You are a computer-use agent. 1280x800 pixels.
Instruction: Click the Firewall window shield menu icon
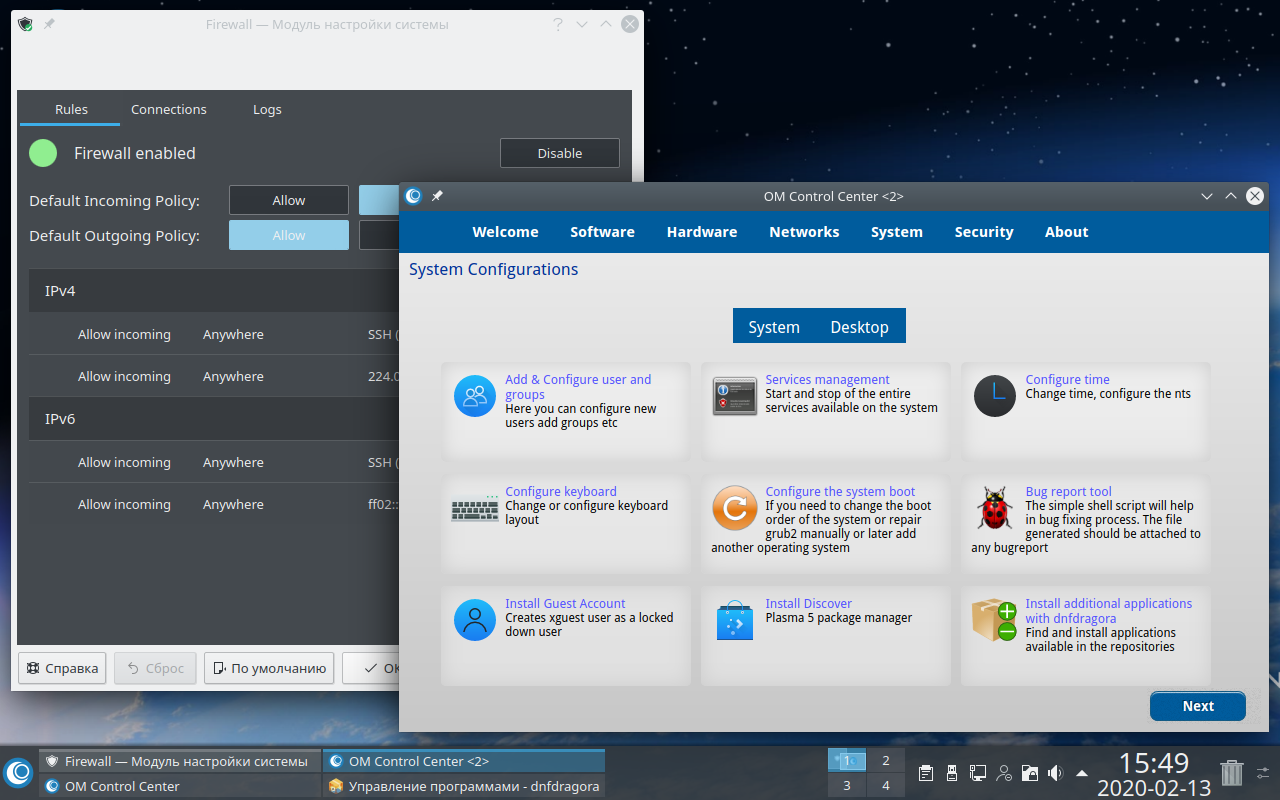[x=25, y=24]
